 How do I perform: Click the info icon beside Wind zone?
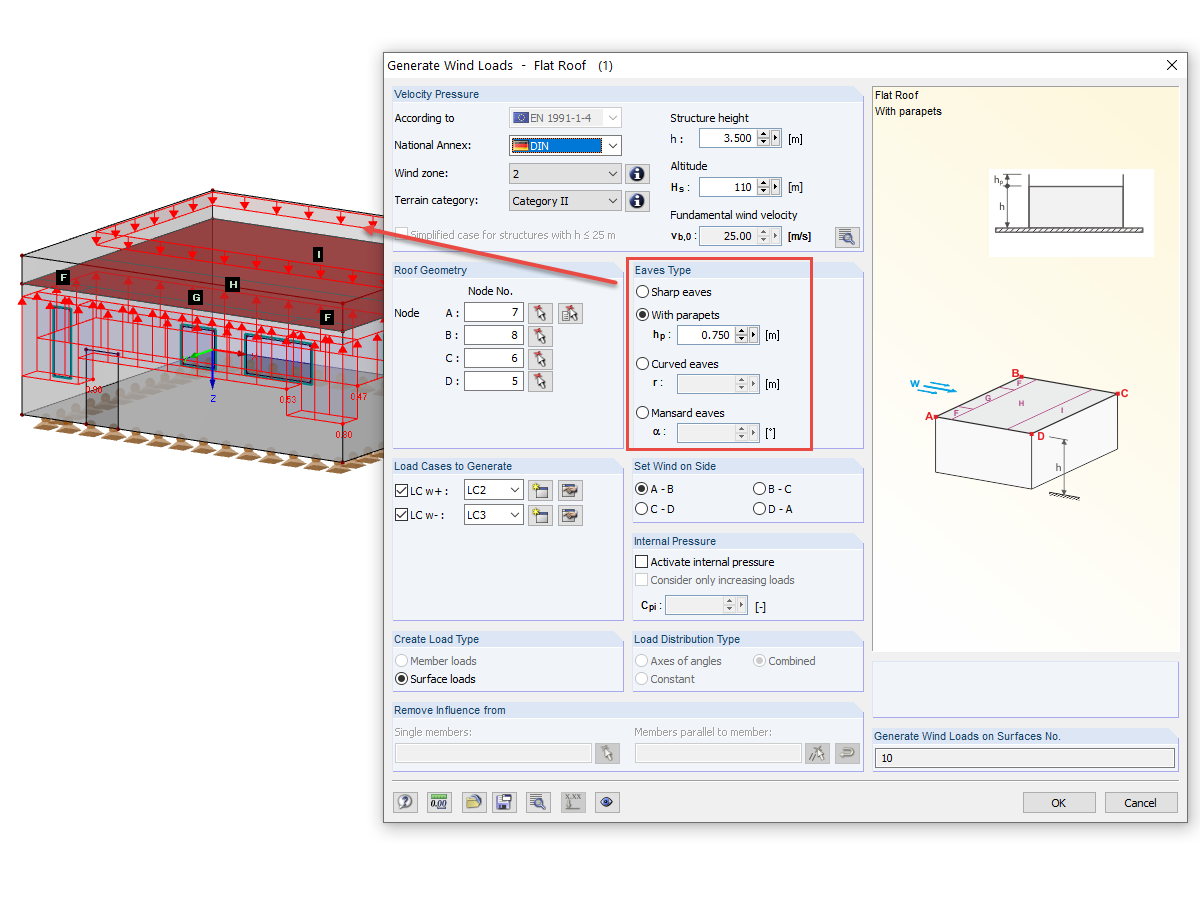coord(637,173)
